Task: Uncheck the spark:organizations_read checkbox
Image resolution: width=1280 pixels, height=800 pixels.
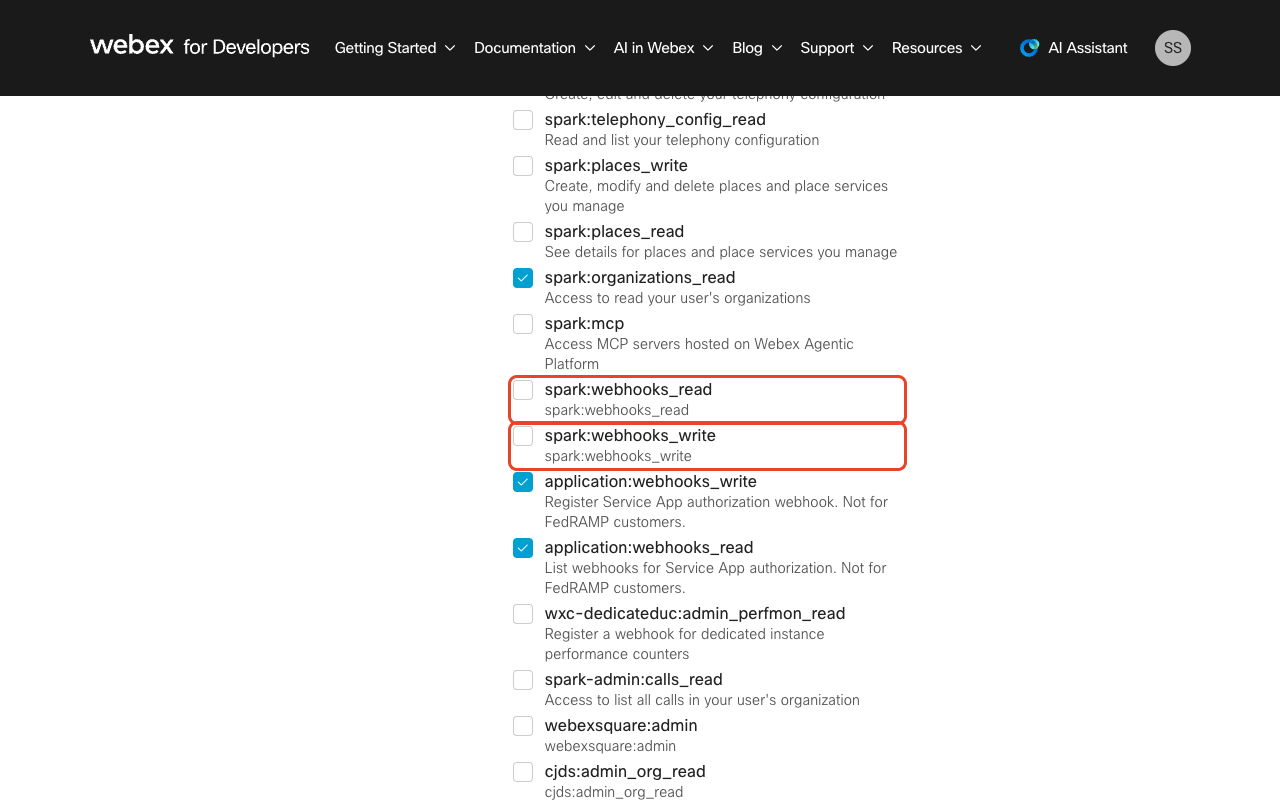Action: (523, 278)
